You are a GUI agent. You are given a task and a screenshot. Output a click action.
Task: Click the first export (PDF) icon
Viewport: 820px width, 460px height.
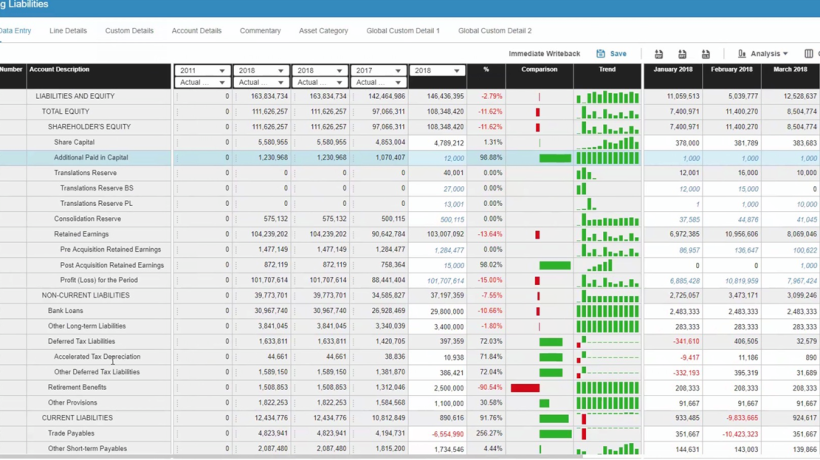[659, 54]
